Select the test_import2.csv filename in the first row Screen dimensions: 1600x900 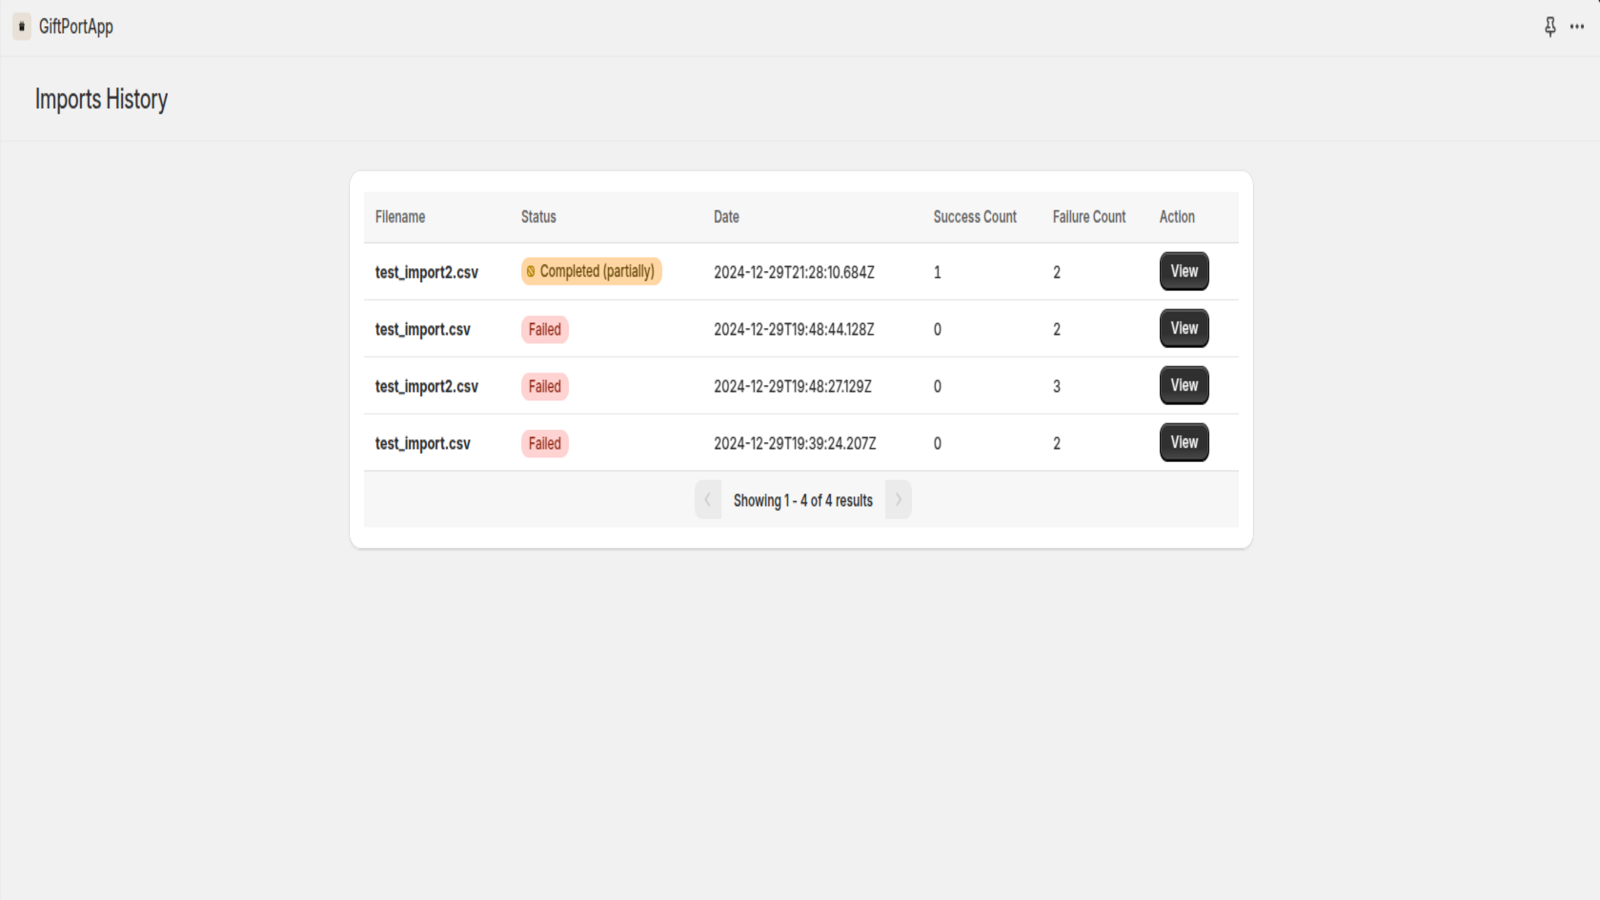pos(427,273)
